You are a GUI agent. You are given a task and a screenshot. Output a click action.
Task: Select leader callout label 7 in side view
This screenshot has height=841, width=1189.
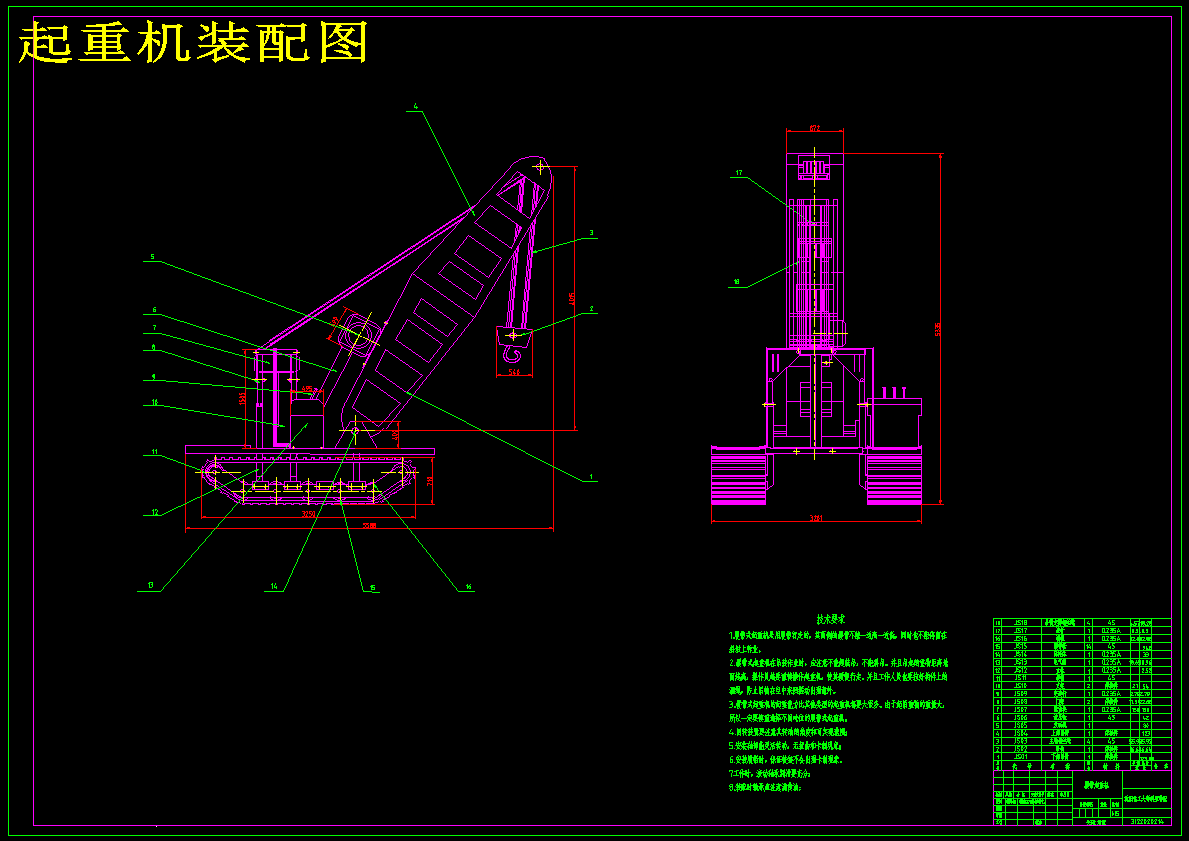pos(154,328)
